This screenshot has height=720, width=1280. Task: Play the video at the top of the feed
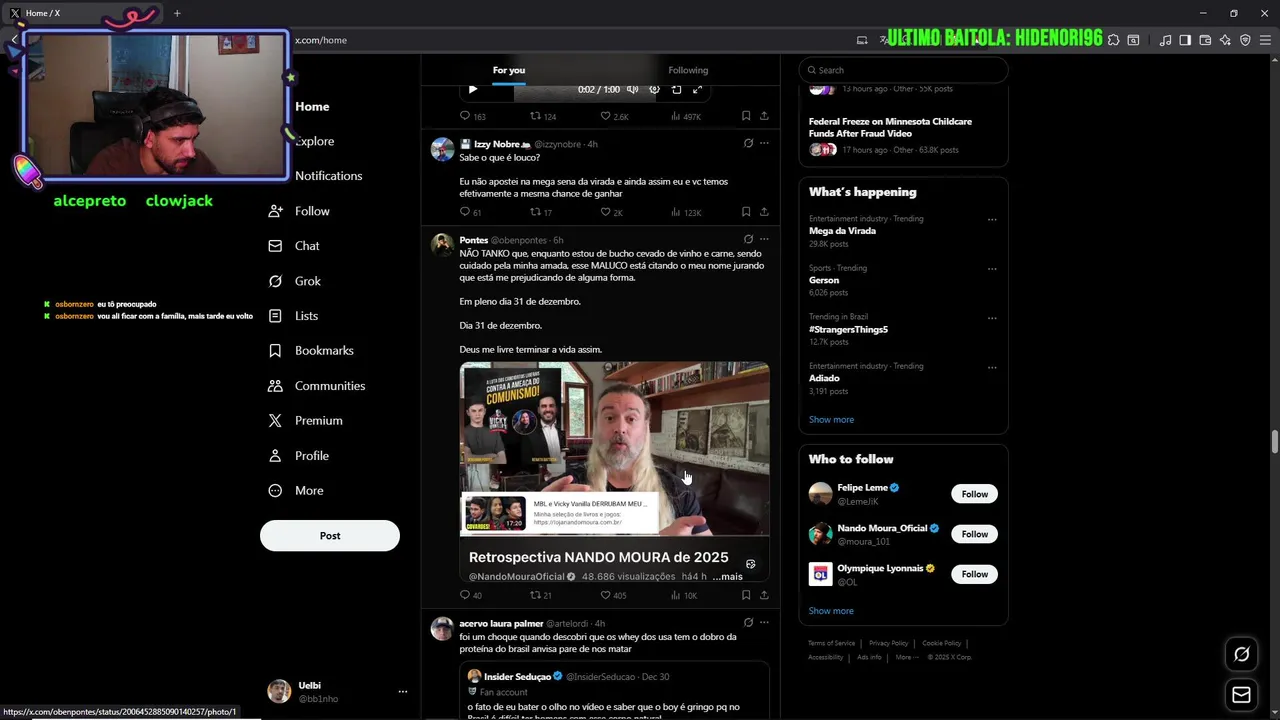473,89
